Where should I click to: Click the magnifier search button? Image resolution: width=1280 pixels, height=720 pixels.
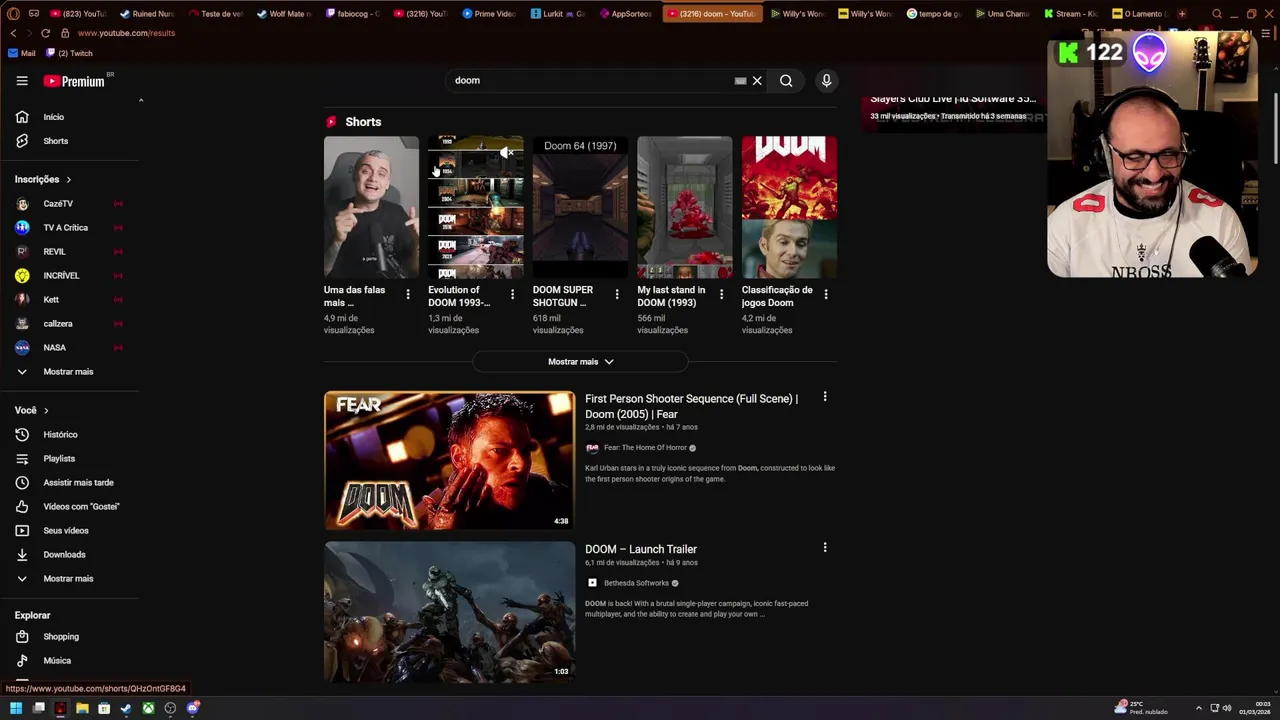(x=786, y=81)
